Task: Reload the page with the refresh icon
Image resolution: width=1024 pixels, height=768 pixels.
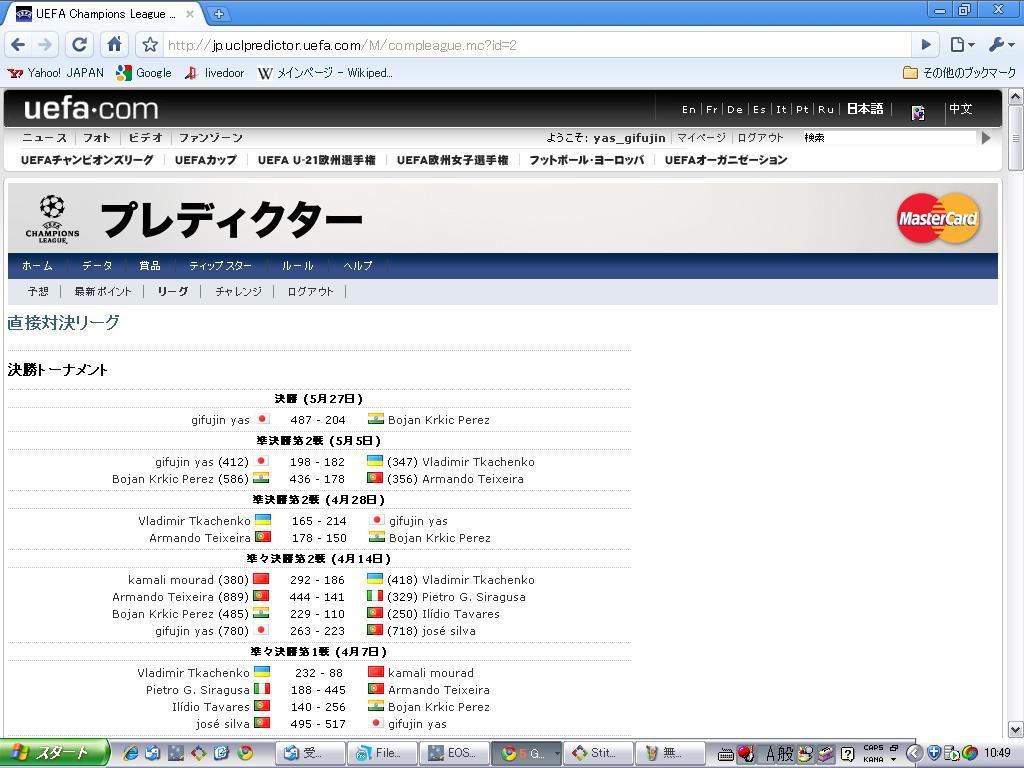Action: coord(80,44)
